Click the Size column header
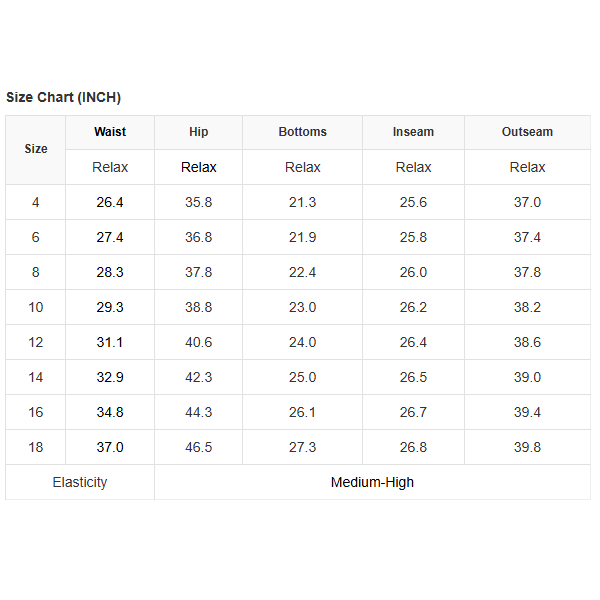The height and width of the screenshot is (600, 600). 36,149
